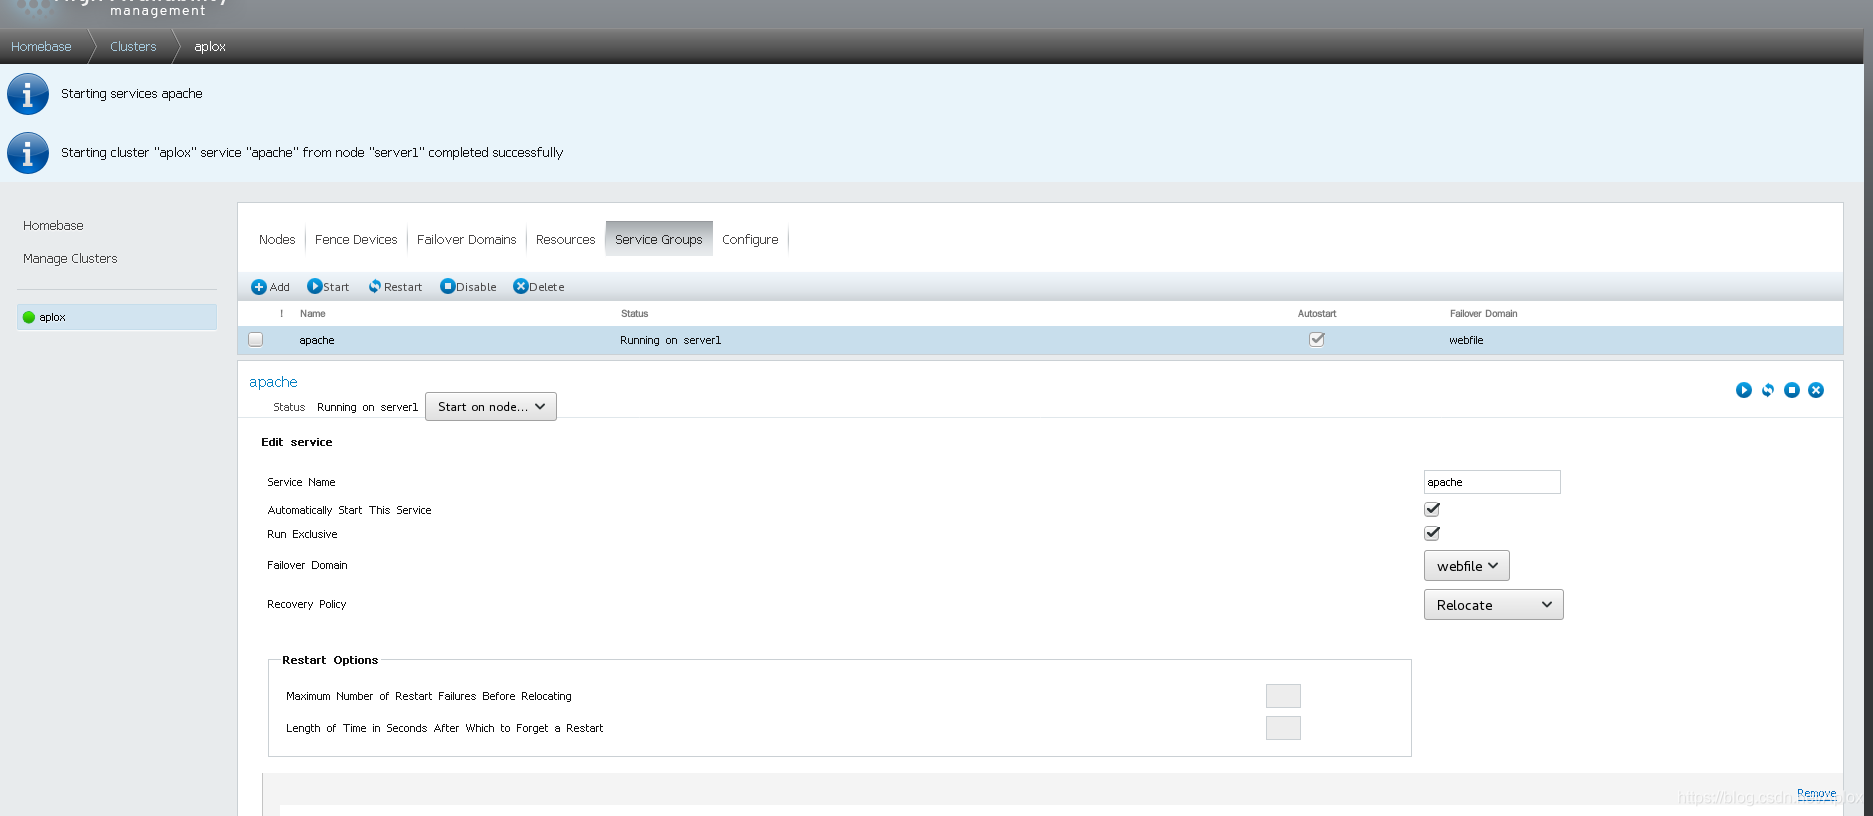Go to Clusters in breadcrumb bar
1873x816 pixels.
coord(133,47)
